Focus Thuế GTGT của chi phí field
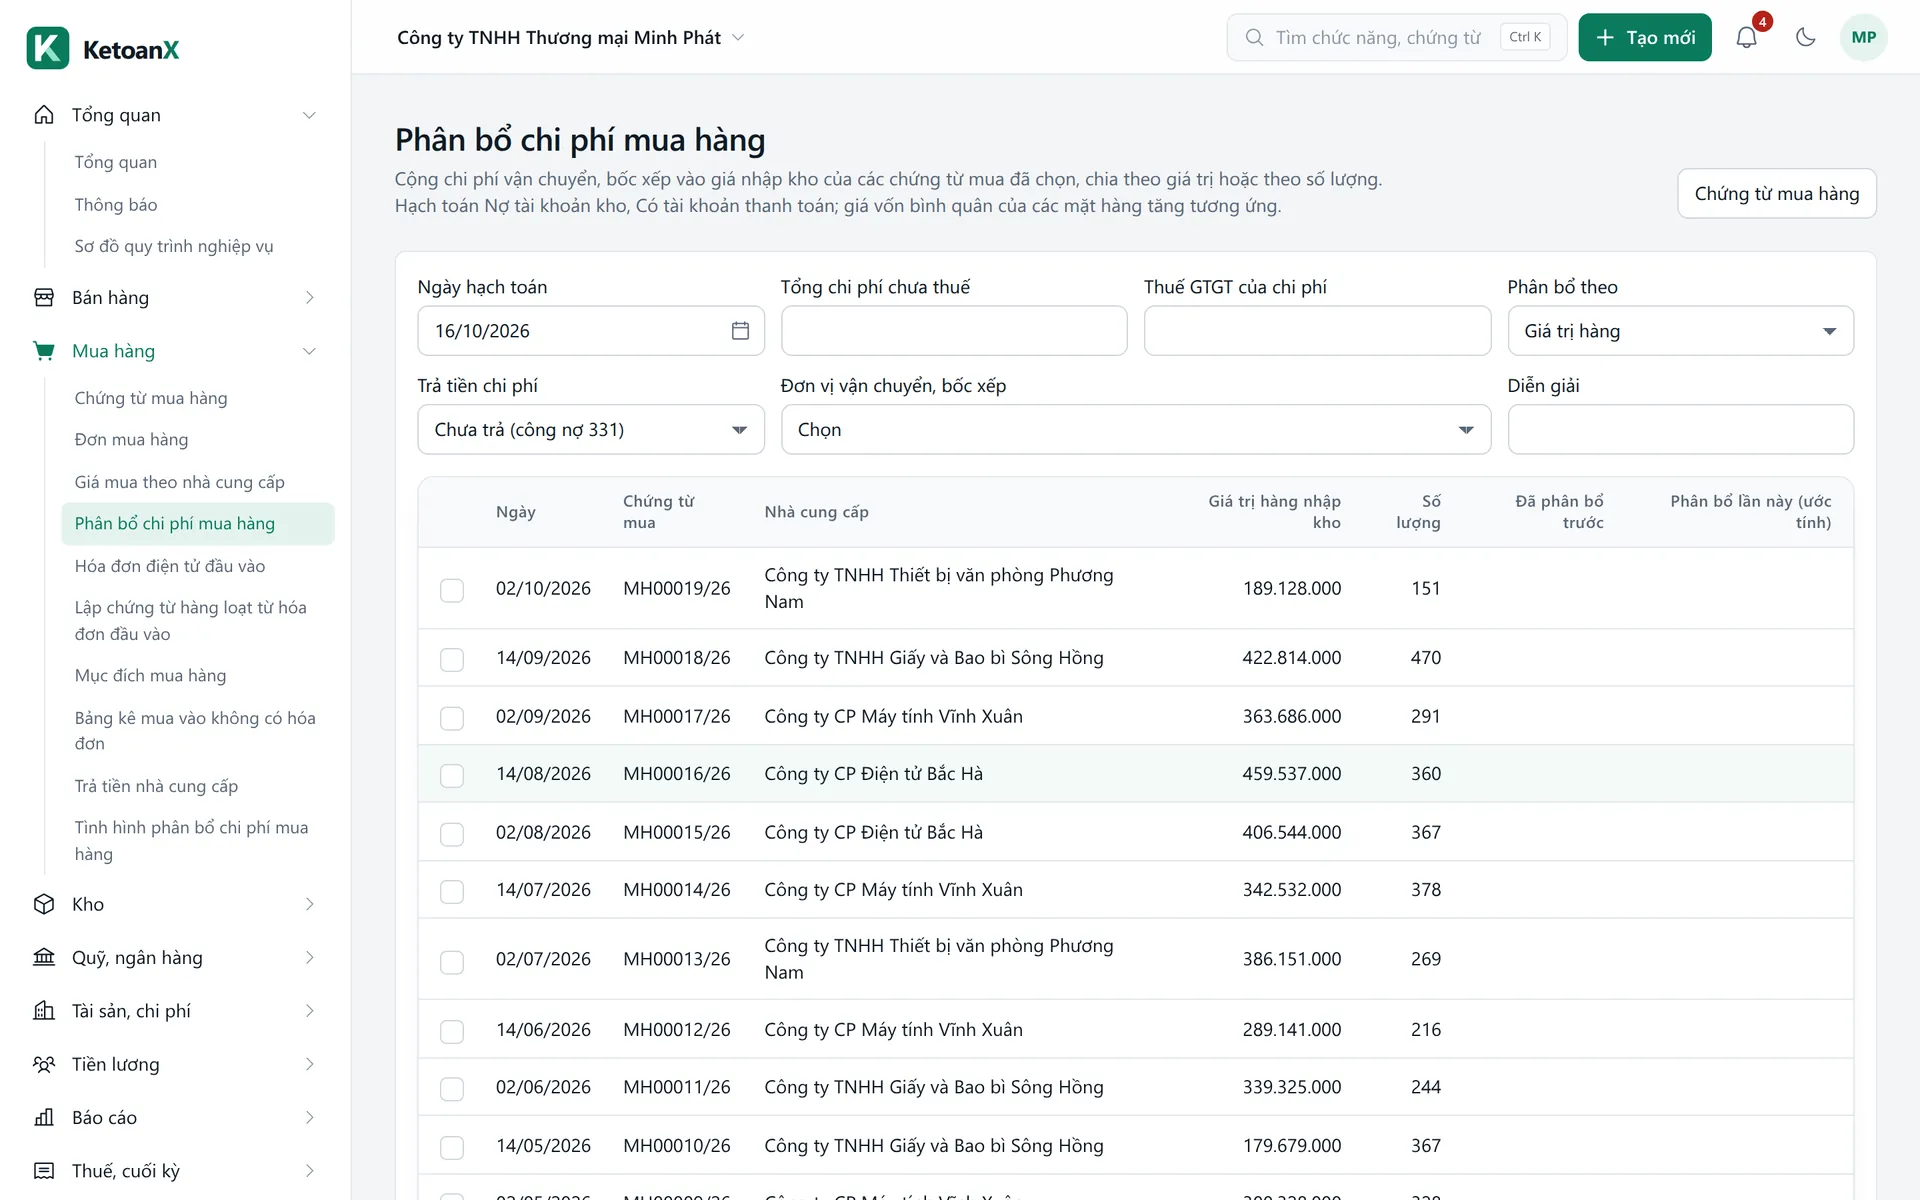 click(1317, 331)
